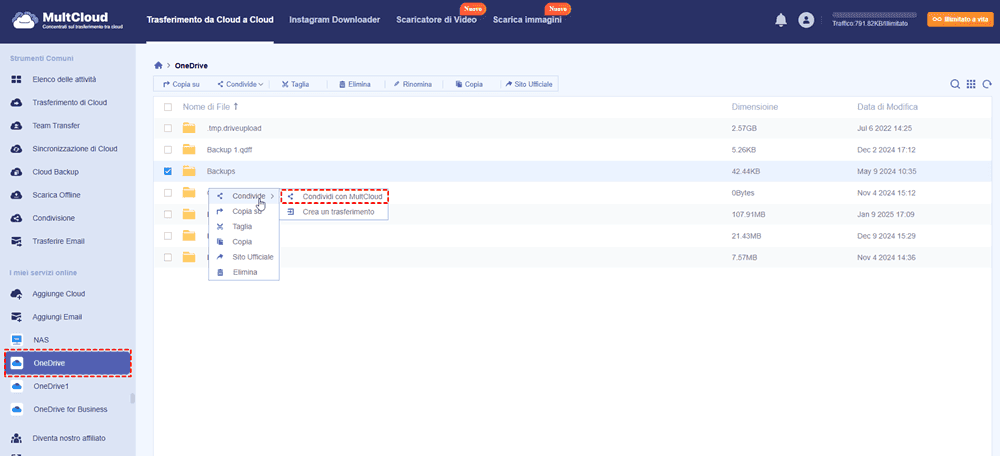This screenshot has width=1000, height=456.
Task: Click date Jan 9 2025 17:09
Action: (886, 214)
